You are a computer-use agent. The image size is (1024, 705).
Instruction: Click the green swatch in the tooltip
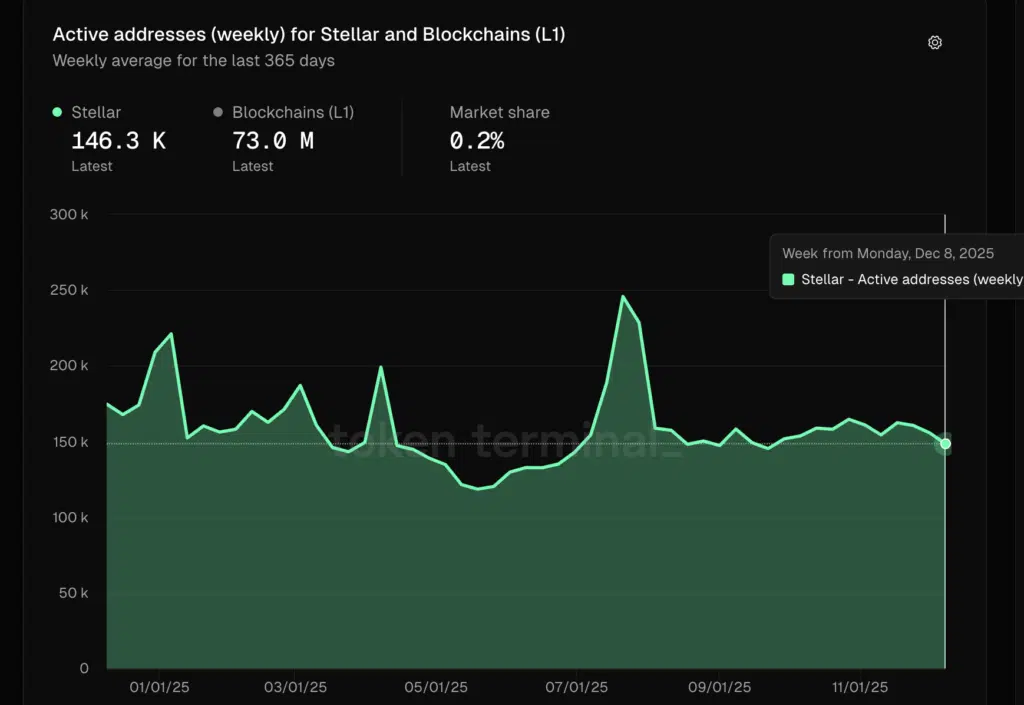[x=788, y=280]
